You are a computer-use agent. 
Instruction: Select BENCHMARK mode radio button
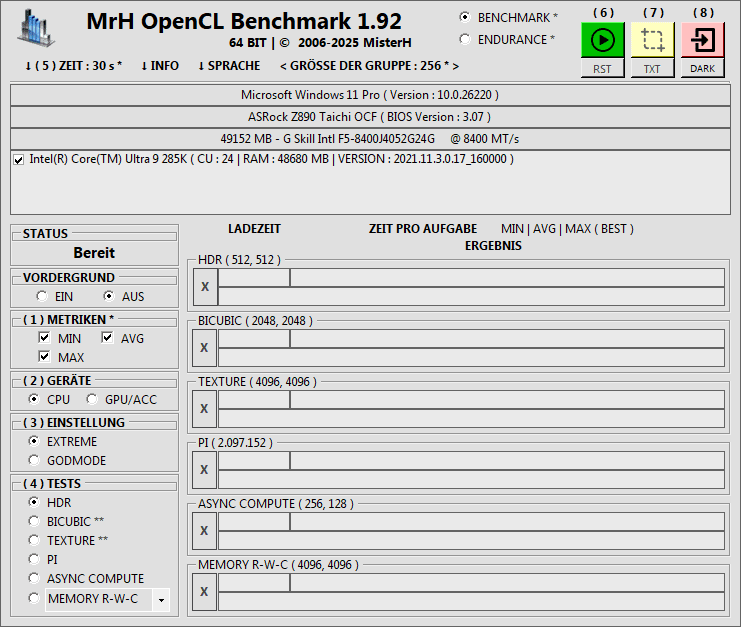point(465,17)
